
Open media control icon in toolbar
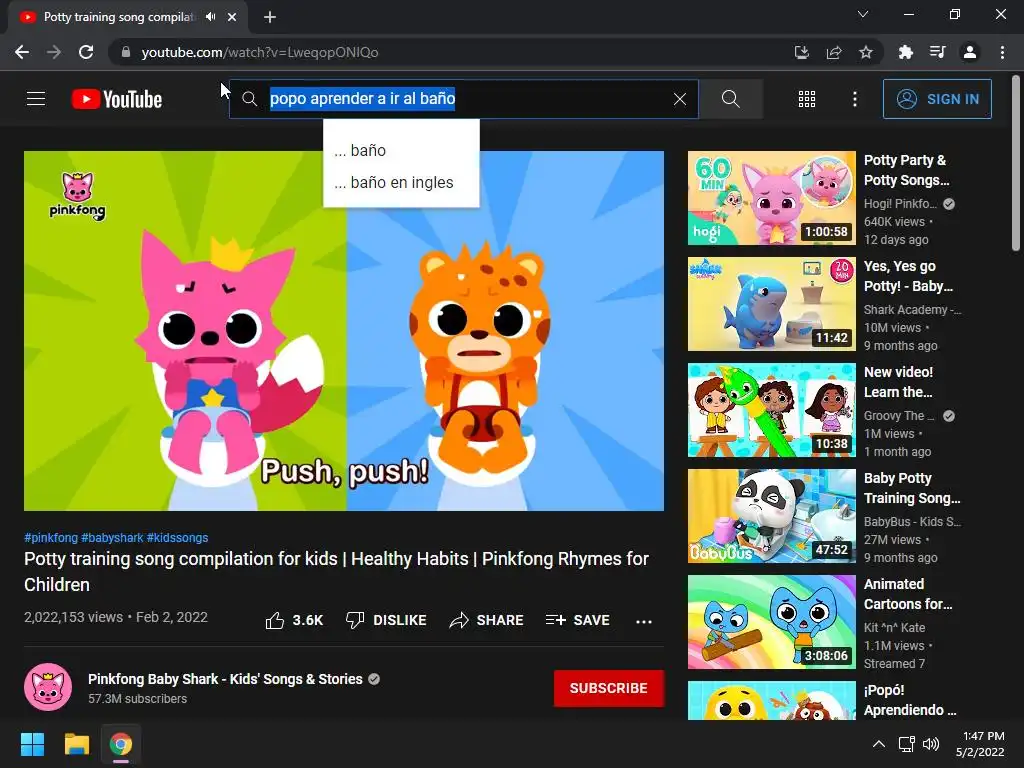(937, 52)
